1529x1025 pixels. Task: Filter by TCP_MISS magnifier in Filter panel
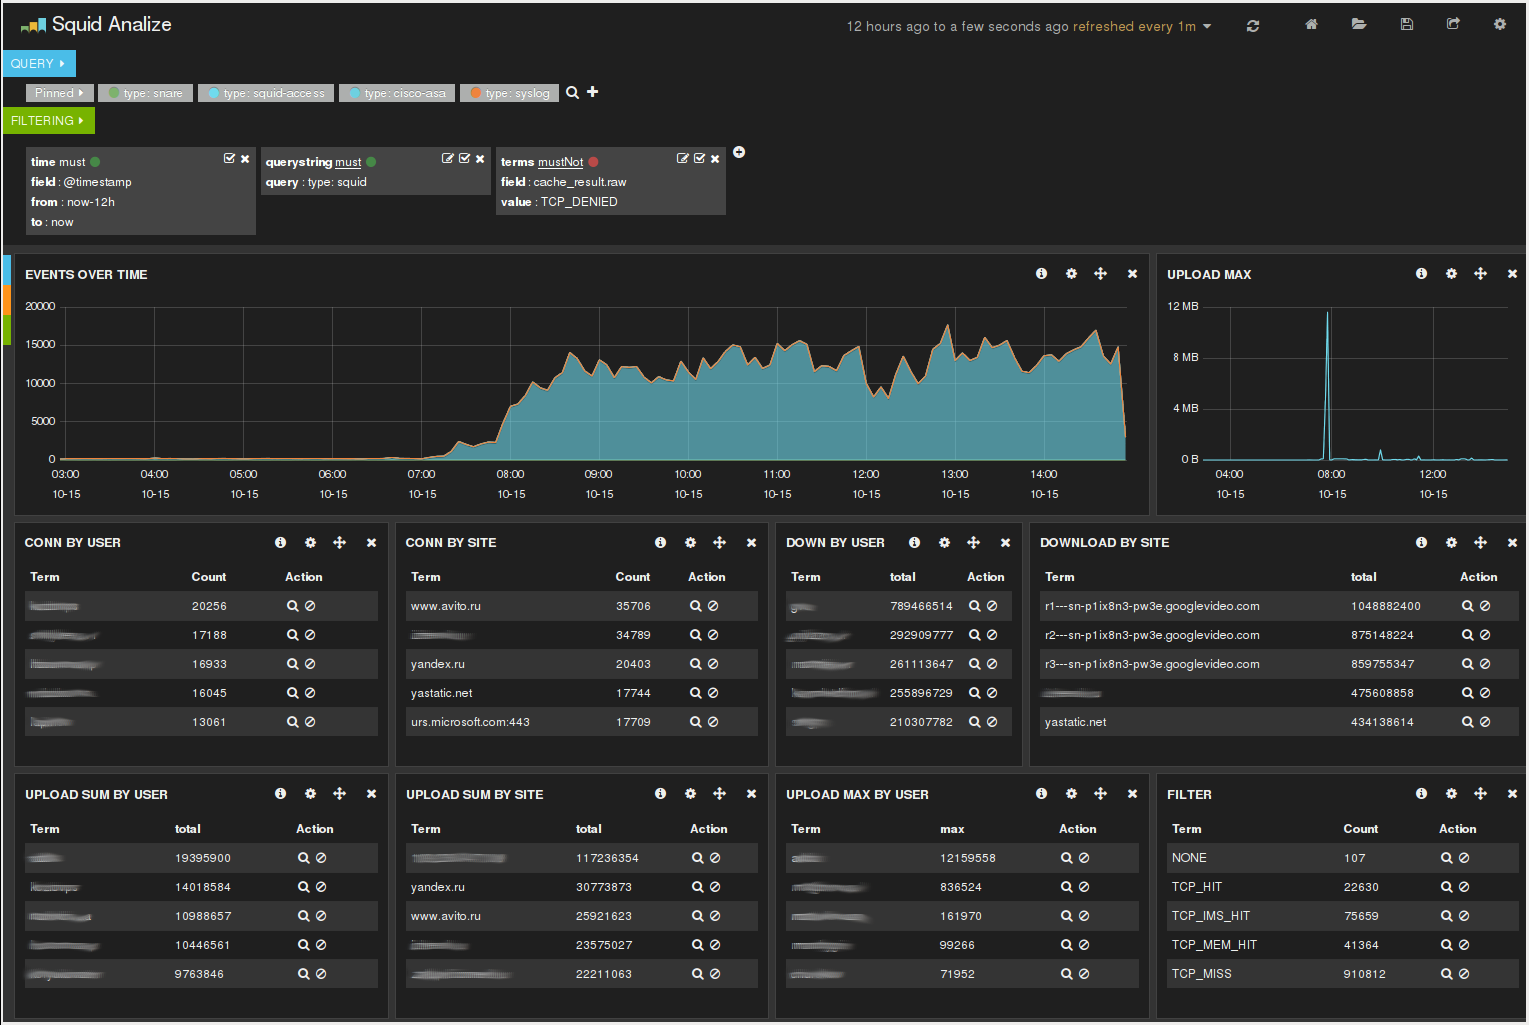1446,974
